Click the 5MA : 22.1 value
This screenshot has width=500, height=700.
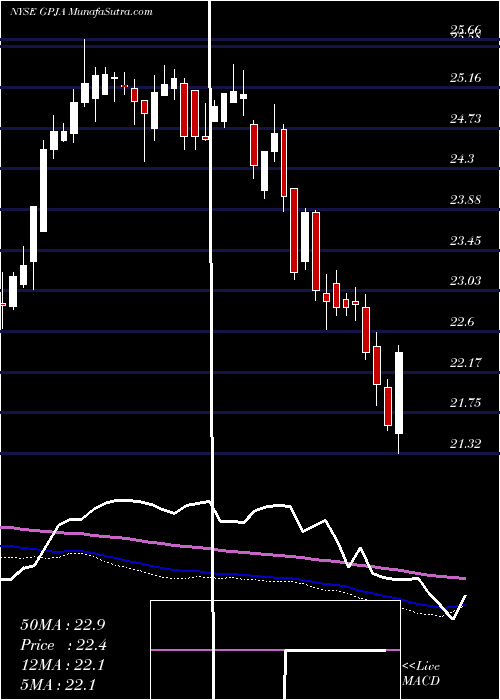coord(57,684)
